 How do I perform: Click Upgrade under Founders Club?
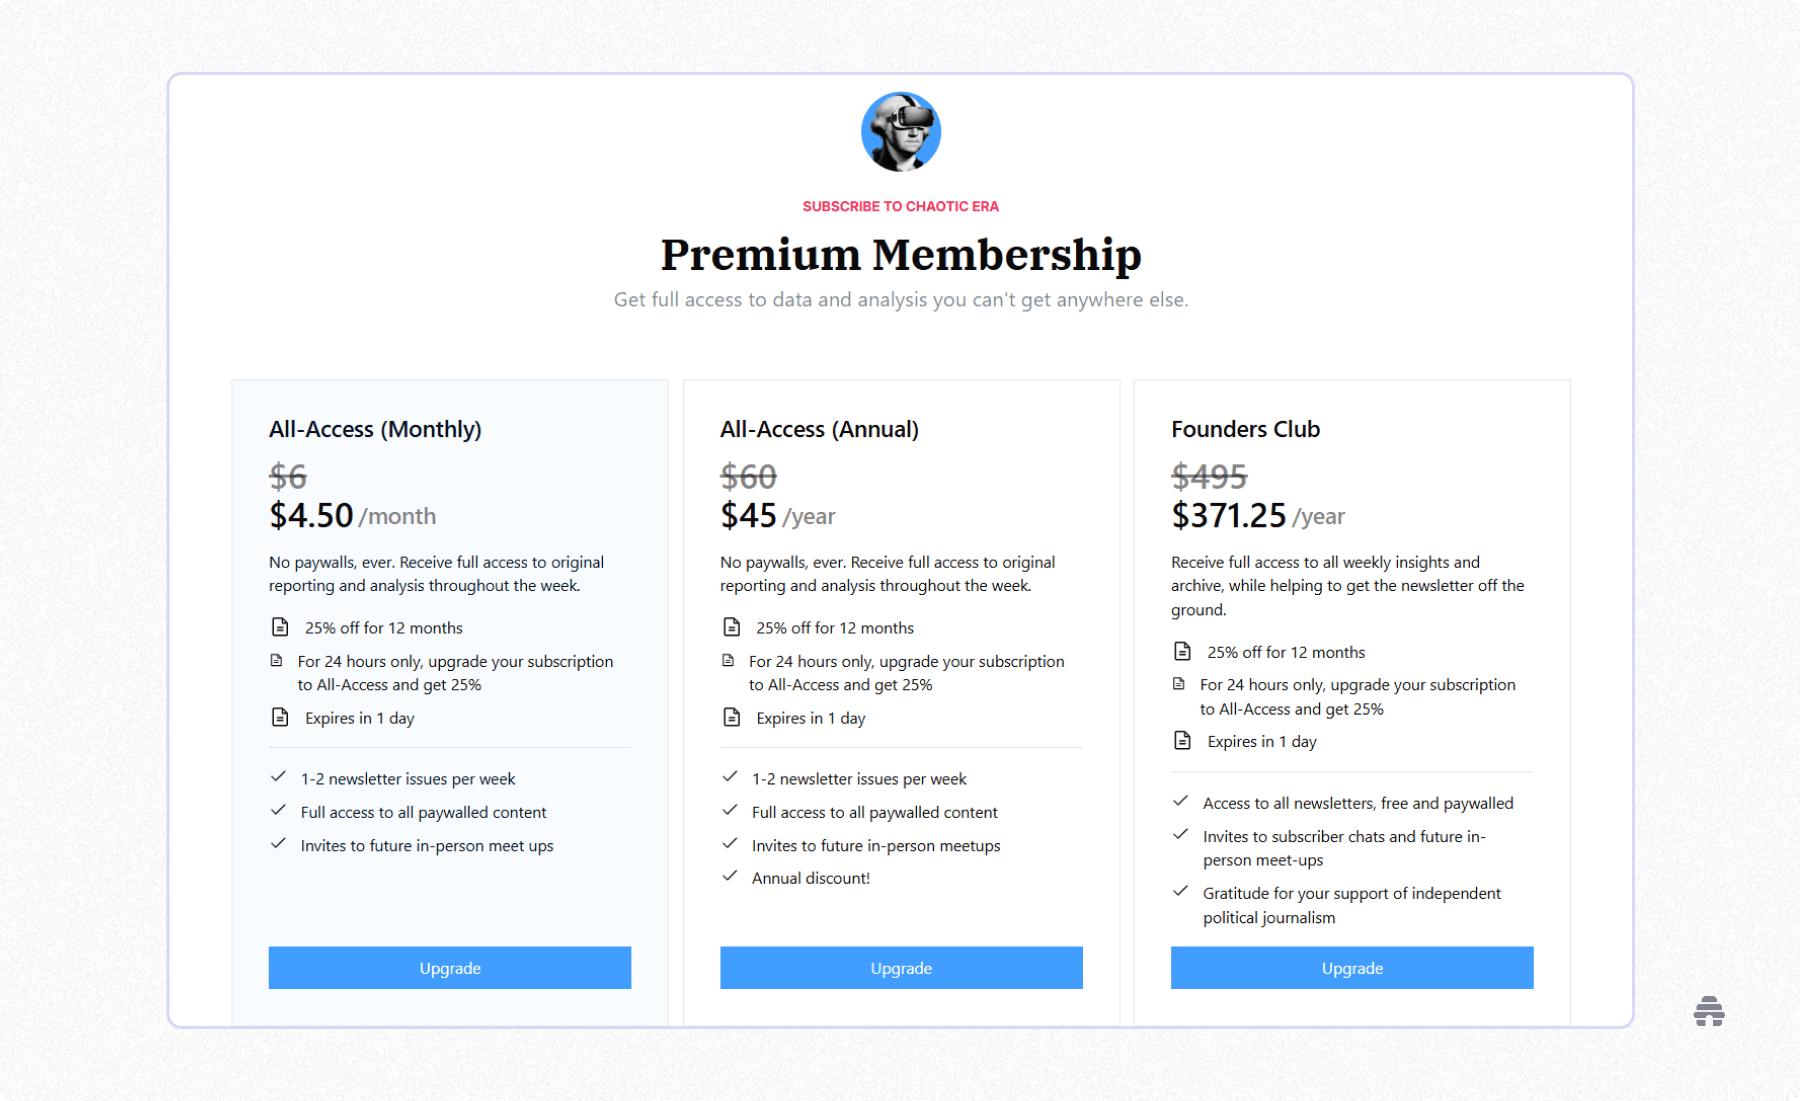(x=1351, y=967)
